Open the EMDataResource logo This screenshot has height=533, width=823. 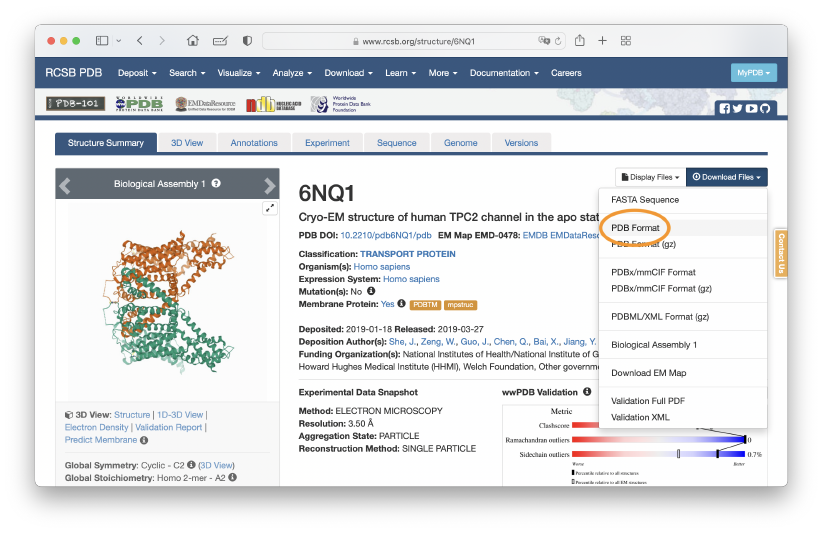click(205, 104)
